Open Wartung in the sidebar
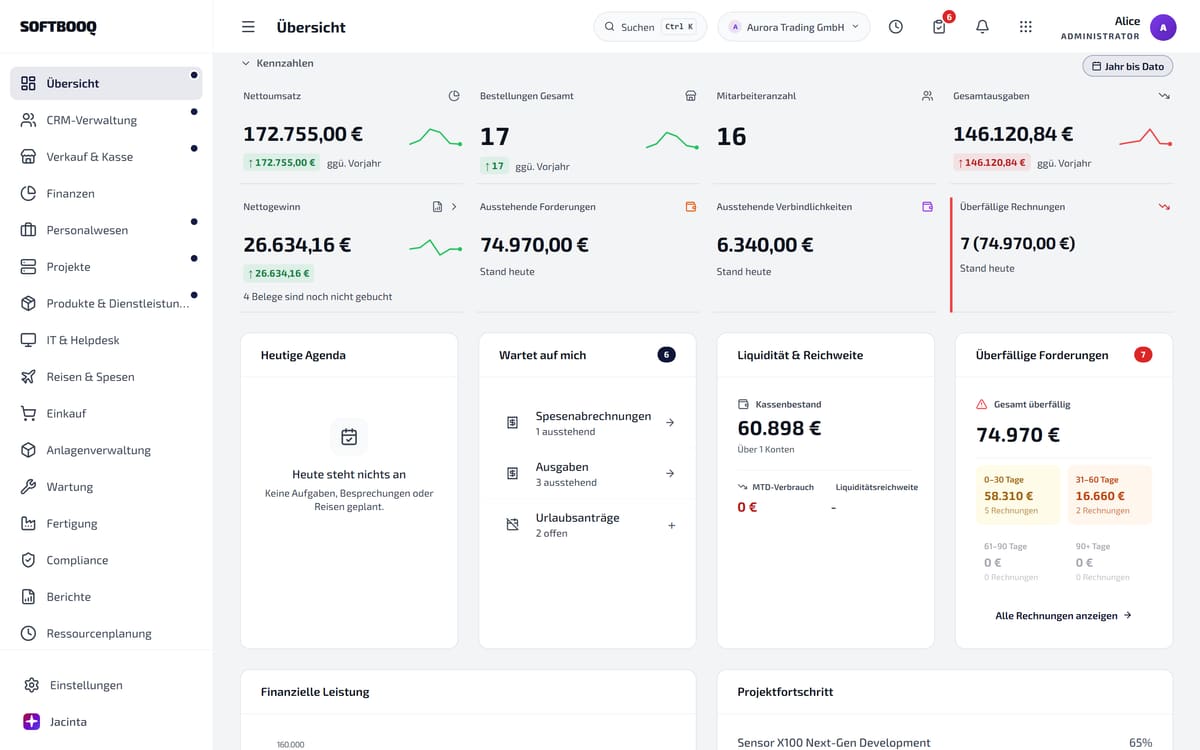Screen dimensions: 1200x750 pyautogui.click(x=106, y=487)
